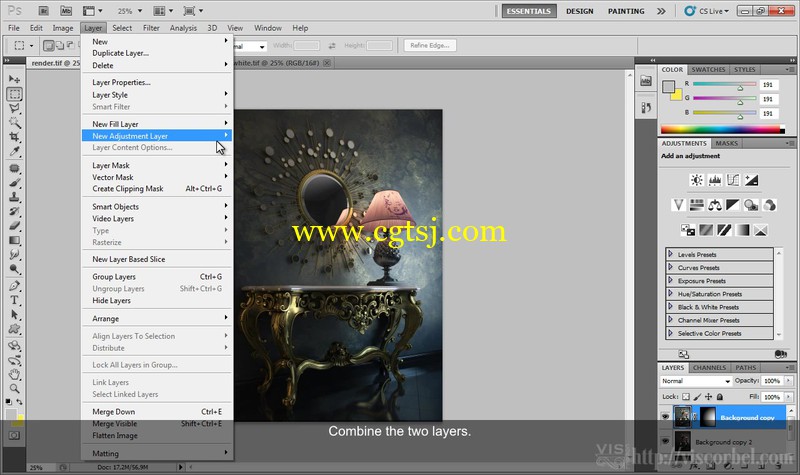The height and width of the screenshot is (475, 800).
Task: Select the Gradient tool
Action: [14, 240]
